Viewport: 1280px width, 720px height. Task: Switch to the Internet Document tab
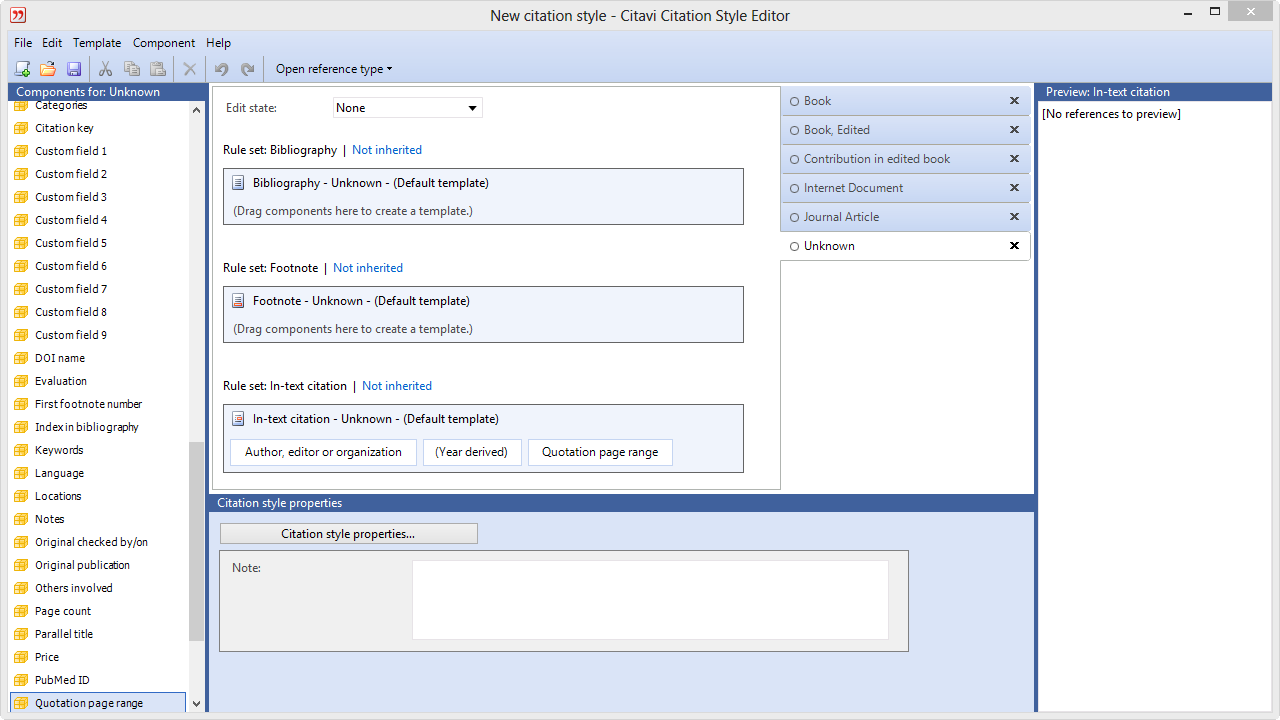(906, 188)
